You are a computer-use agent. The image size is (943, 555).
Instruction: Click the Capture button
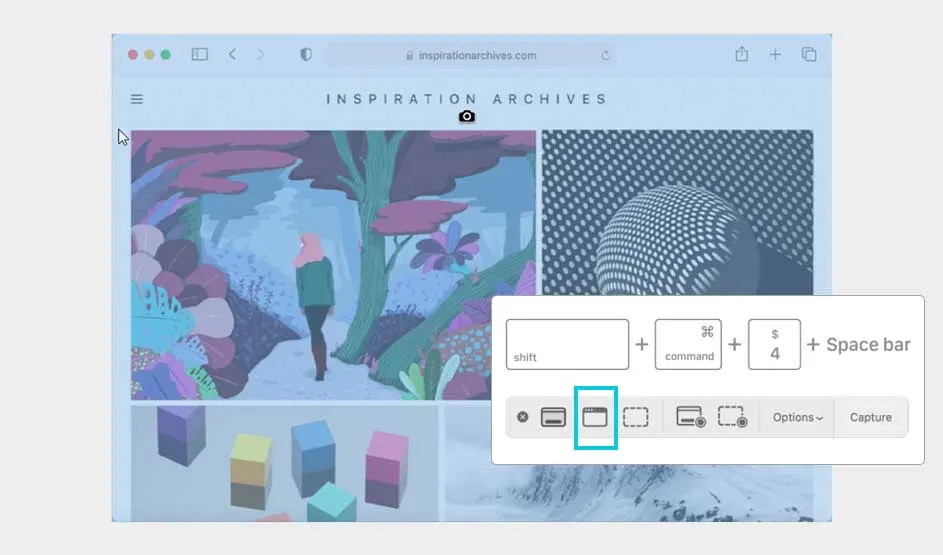pos(870,417)
